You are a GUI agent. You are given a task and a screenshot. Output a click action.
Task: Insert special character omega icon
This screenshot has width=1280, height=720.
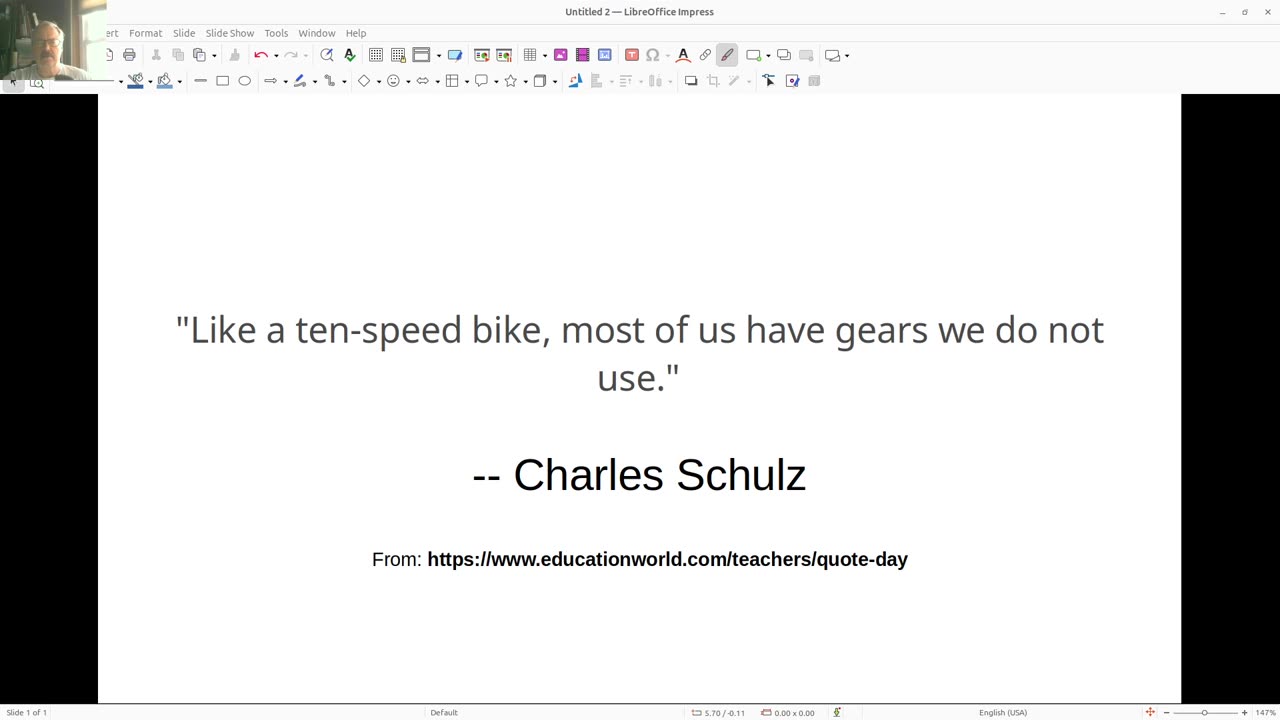pos(653,55)
